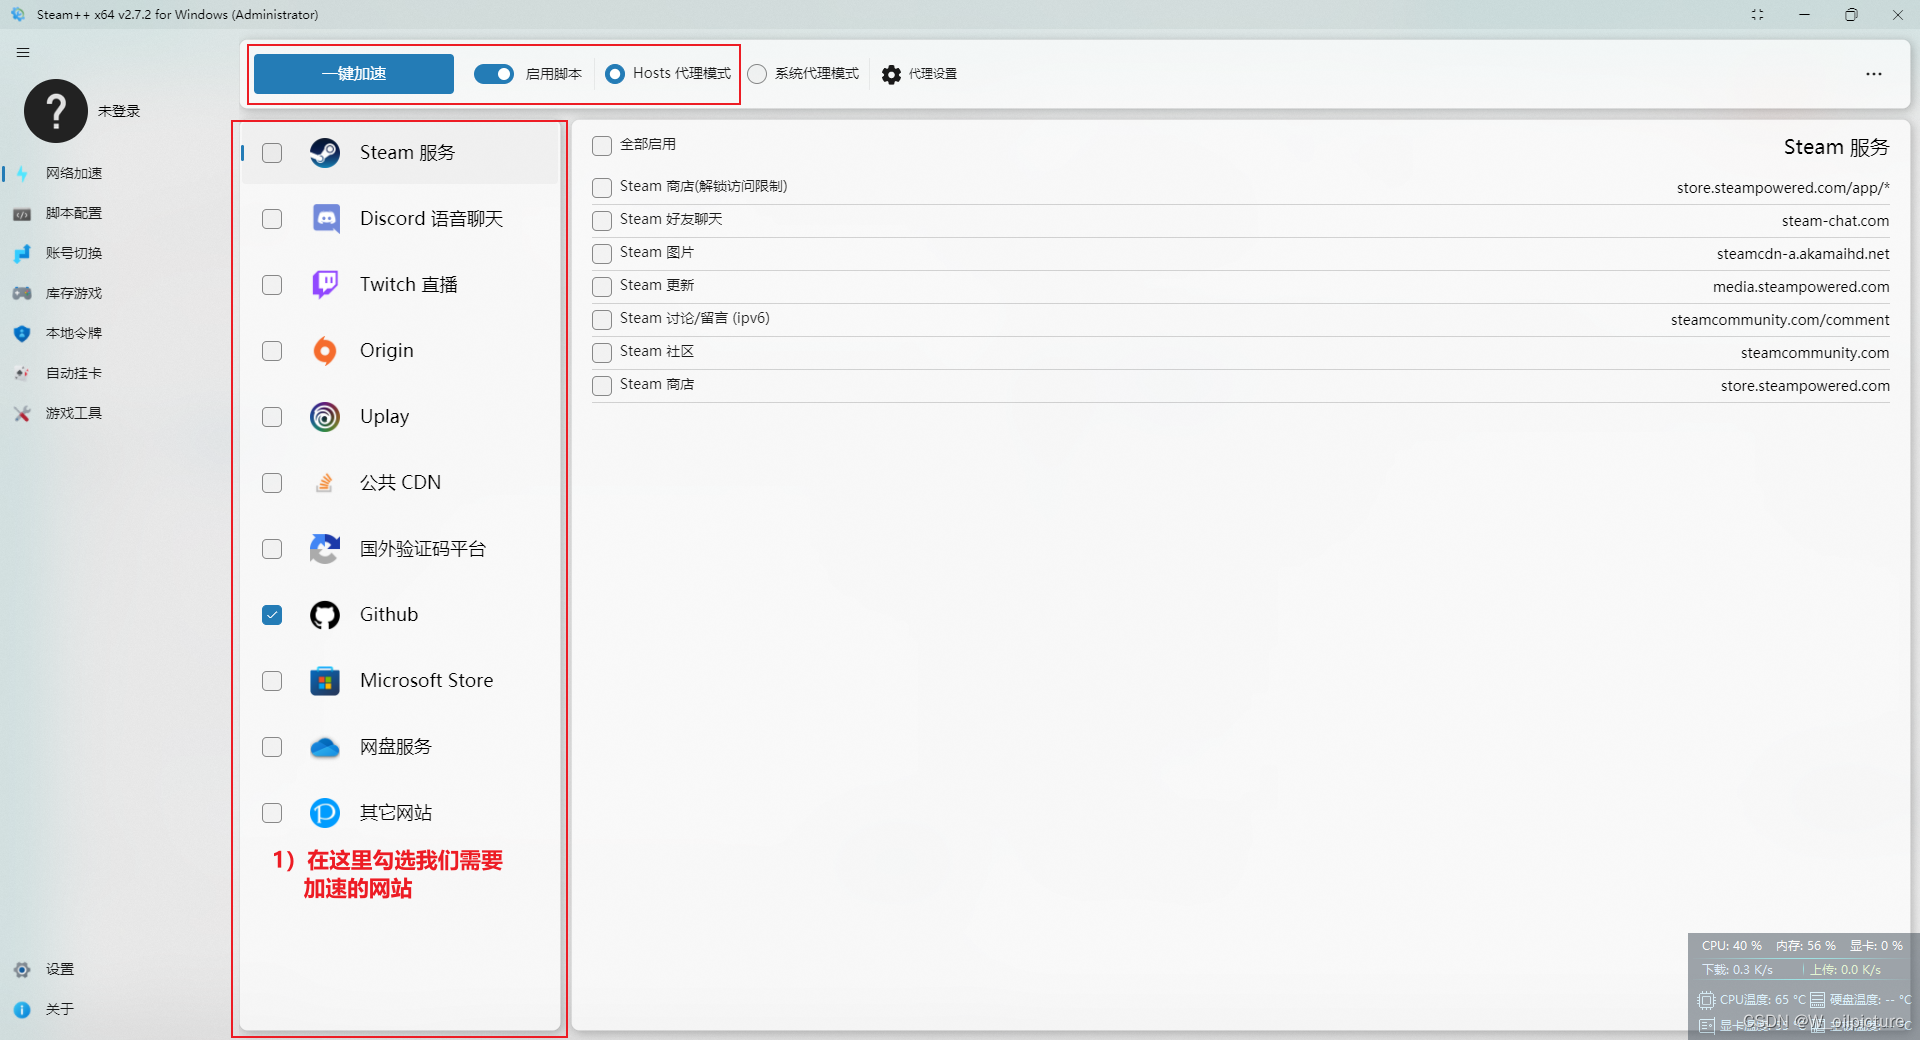Image resolution: width=1920 pixels, height=1040 pixels.
Task: Open 自动挂卡 in the sidebar
Action: click(x=73, y=373)
